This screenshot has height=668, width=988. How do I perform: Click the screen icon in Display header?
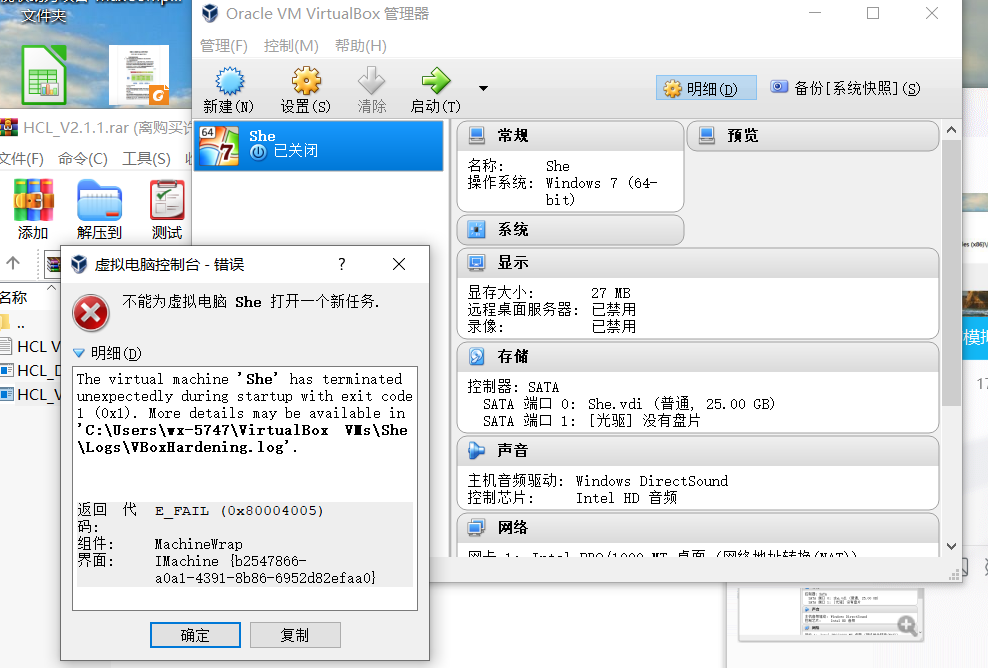tap(476, 263)
